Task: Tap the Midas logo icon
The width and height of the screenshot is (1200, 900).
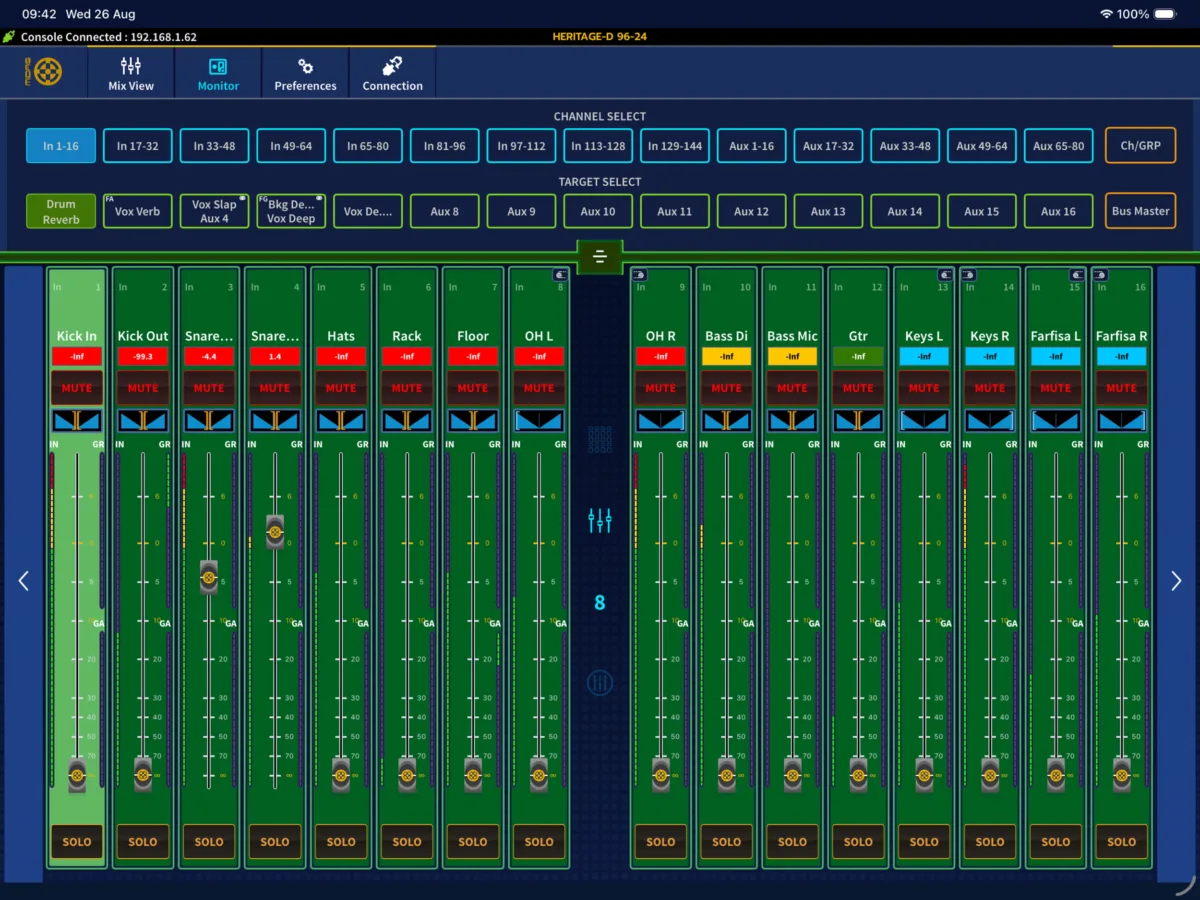Action: [44, 71]
